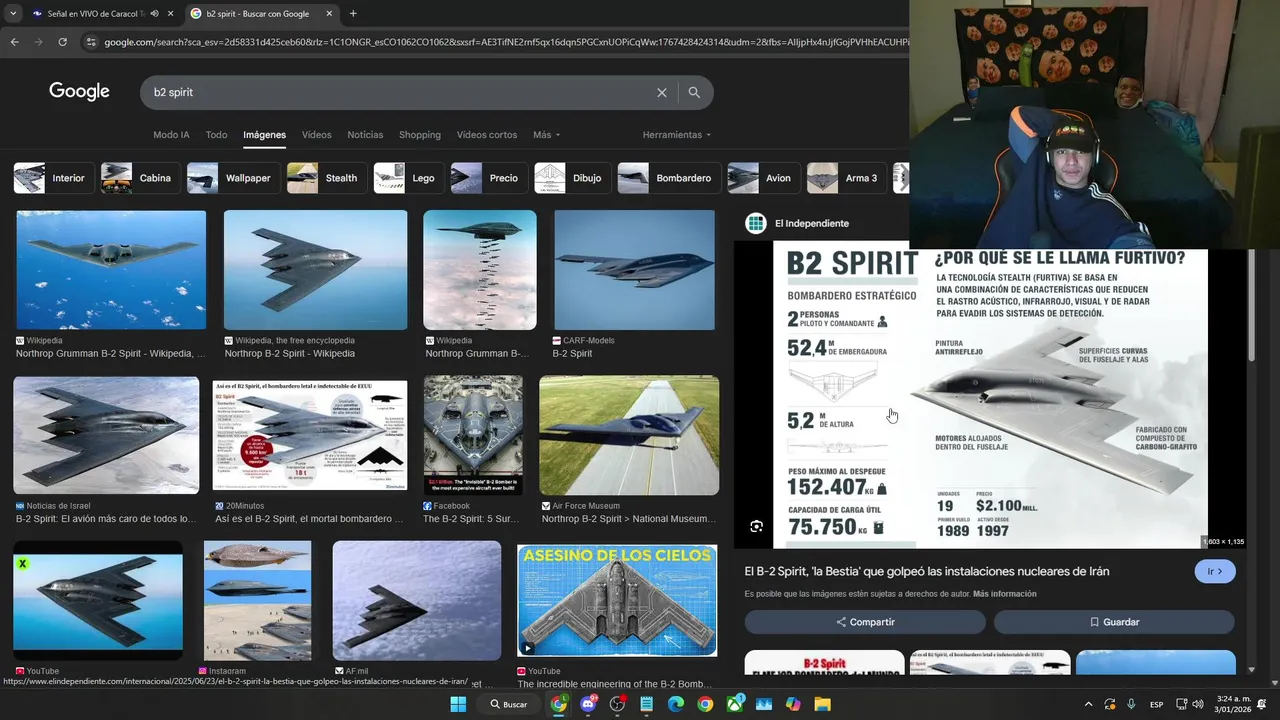The image size is (1280, 720).
Task: Switch to Noticias tab
Action: pyautogui.click(x=365, y=135)
